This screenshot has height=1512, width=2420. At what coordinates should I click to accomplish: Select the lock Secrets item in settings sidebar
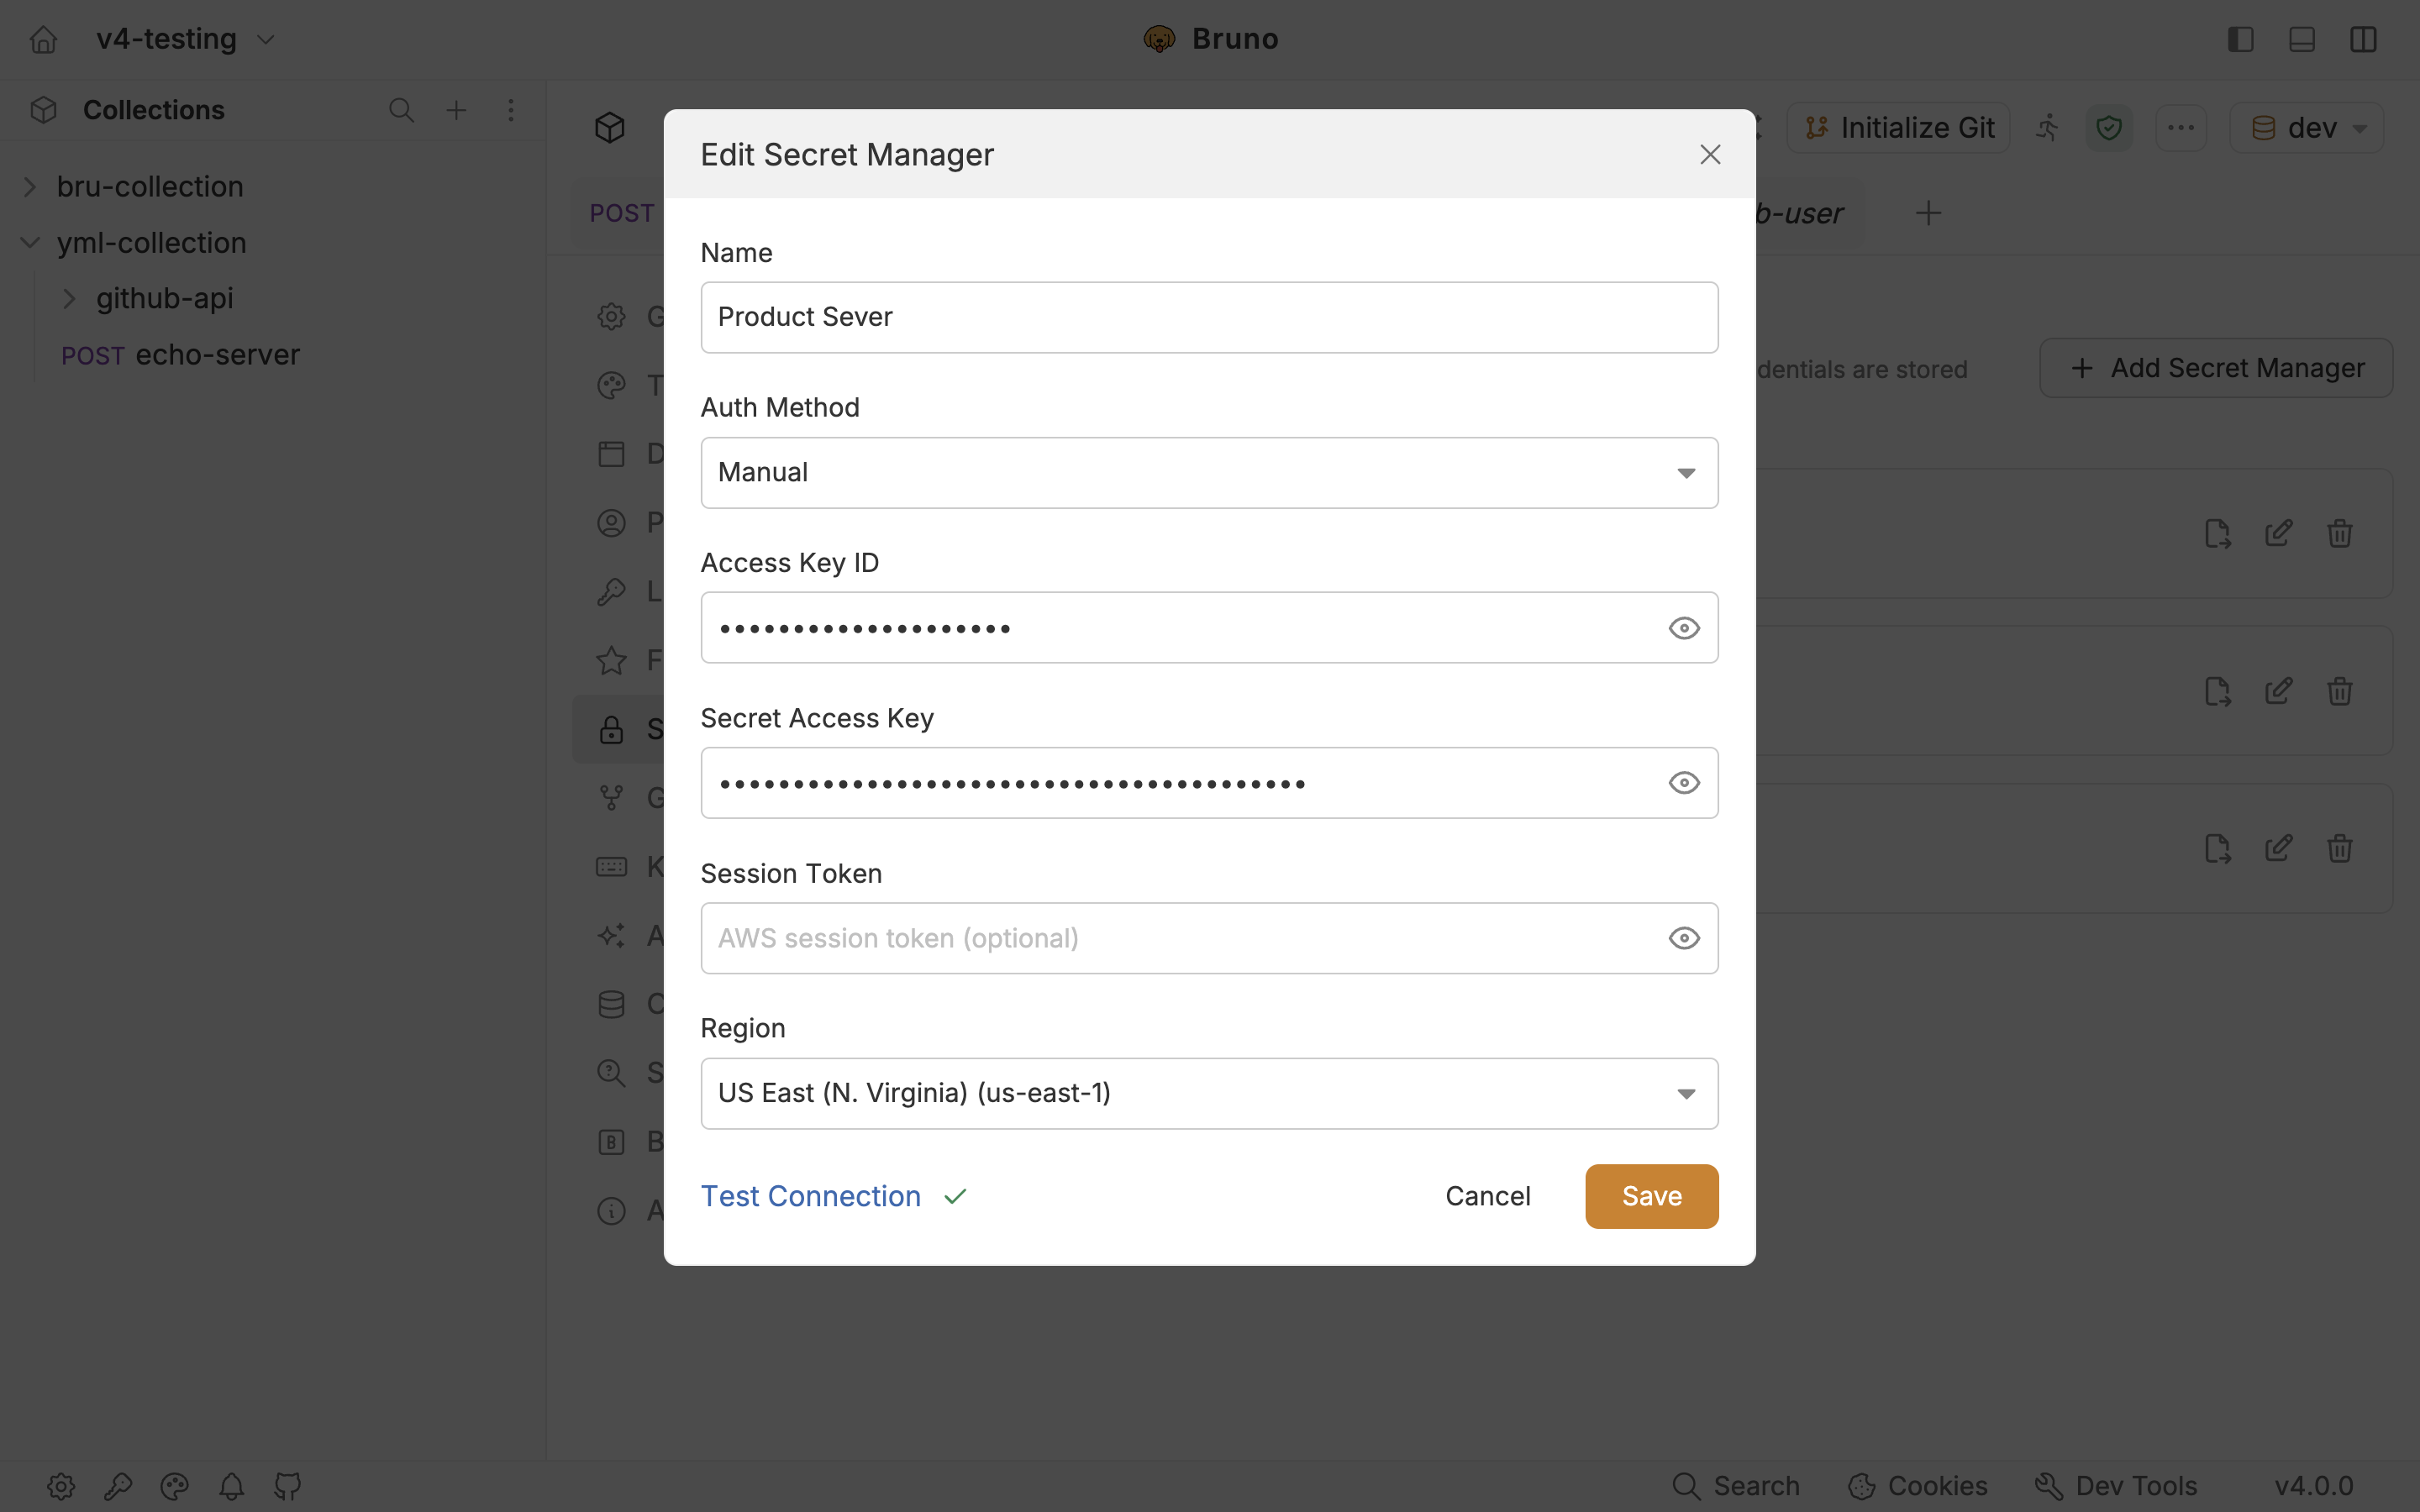tap(619, 729)
